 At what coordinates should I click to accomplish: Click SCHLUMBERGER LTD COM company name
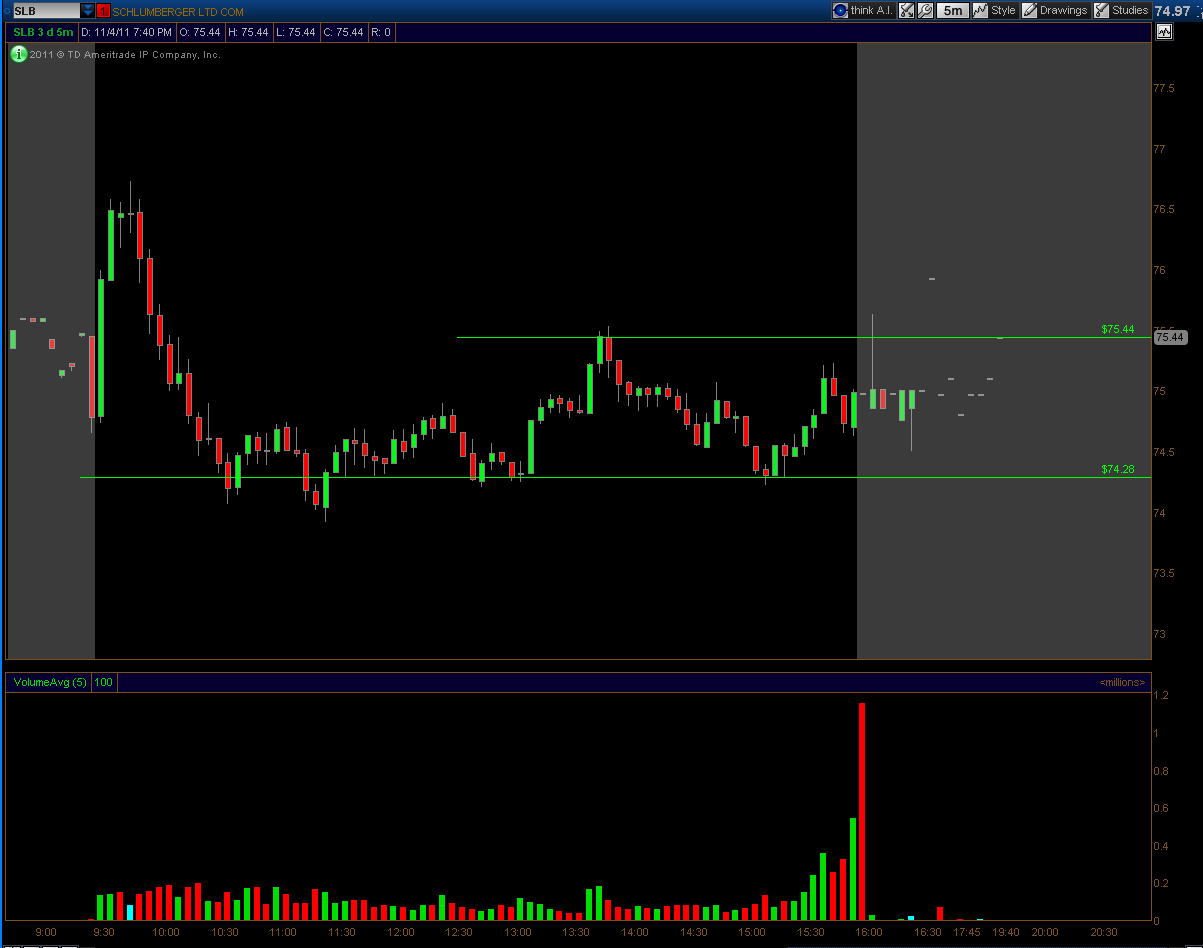point(178,11)
